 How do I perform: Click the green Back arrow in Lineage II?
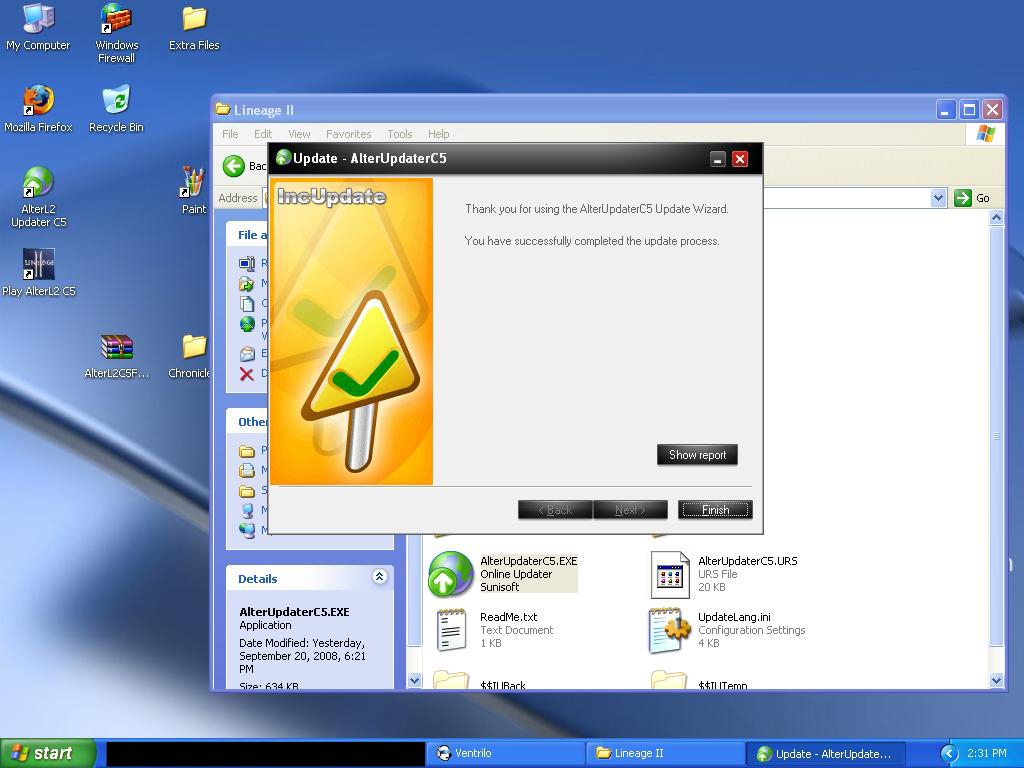234,166
